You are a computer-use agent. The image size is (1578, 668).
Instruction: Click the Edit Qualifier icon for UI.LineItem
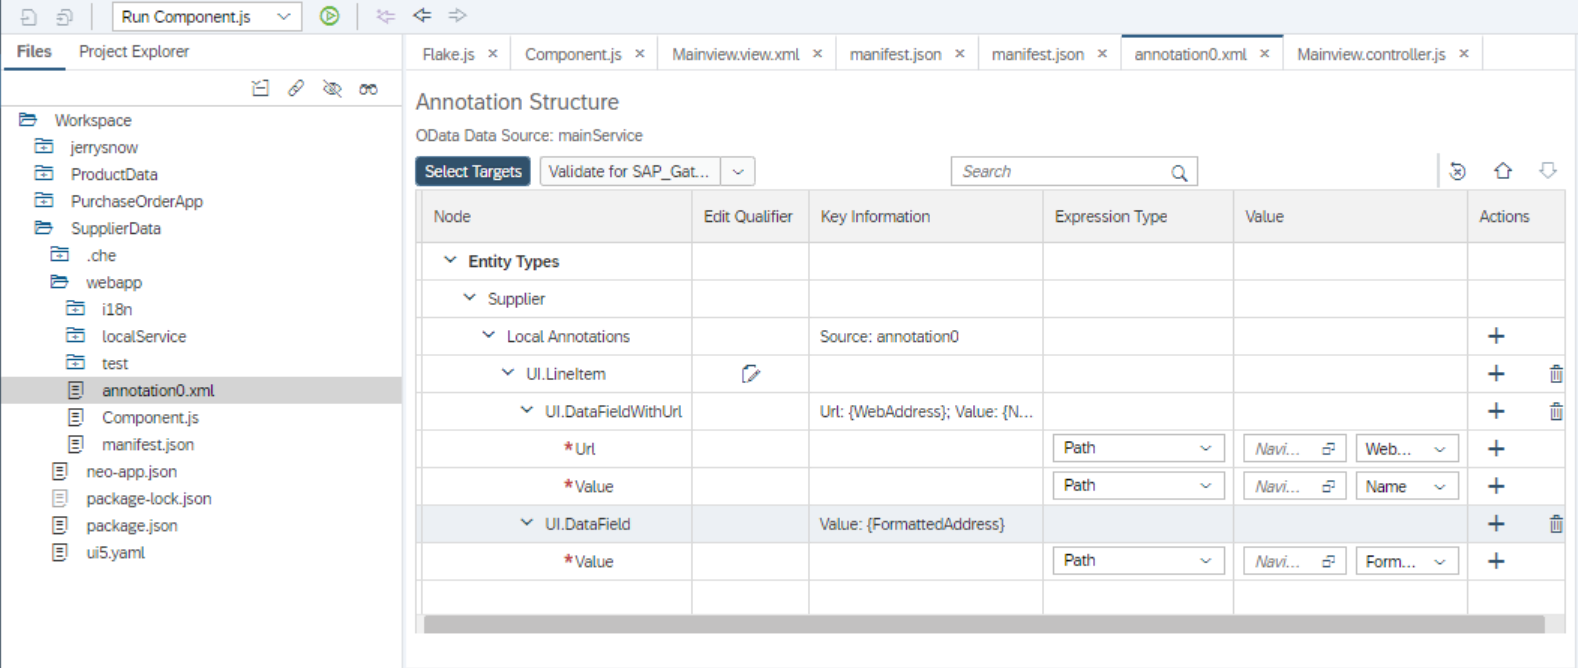click(750, 374)
